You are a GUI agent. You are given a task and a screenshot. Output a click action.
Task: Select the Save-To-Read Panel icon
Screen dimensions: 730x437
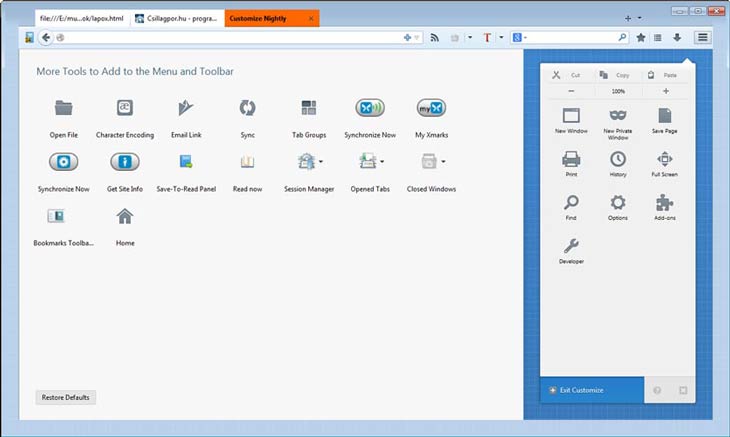[186, 162]
